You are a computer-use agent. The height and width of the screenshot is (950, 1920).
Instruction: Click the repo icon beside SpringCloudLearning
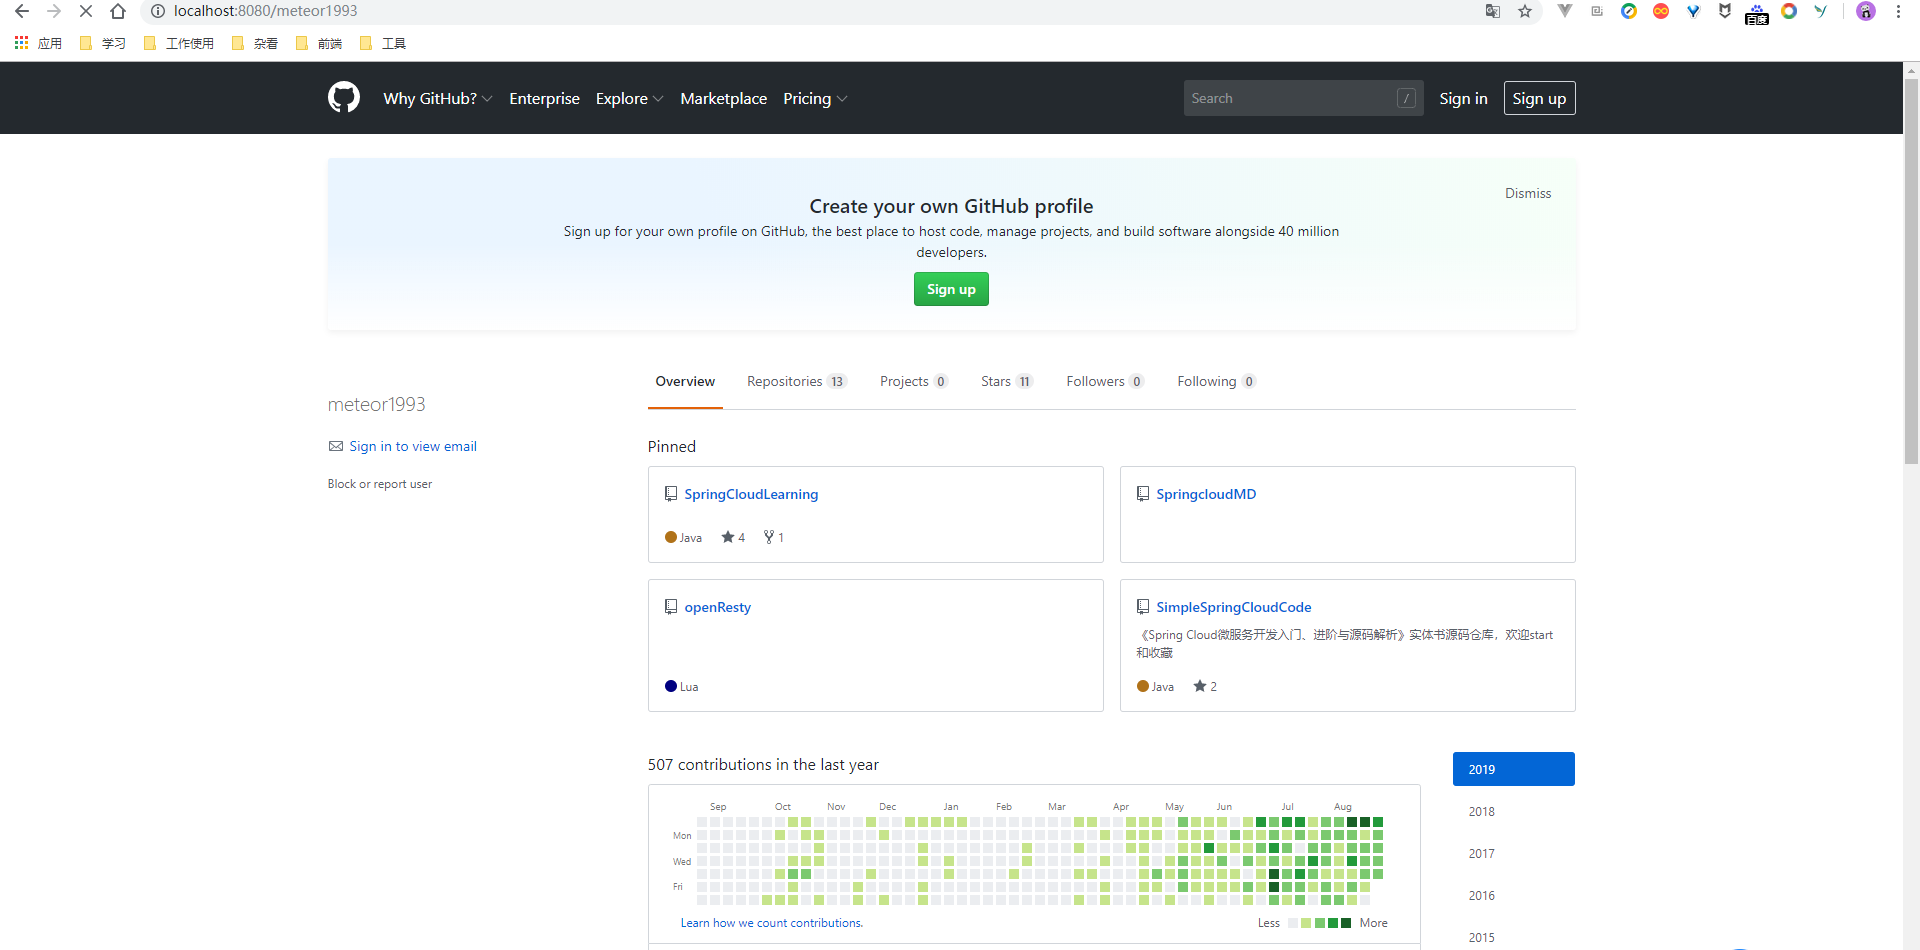click(671, 494)
